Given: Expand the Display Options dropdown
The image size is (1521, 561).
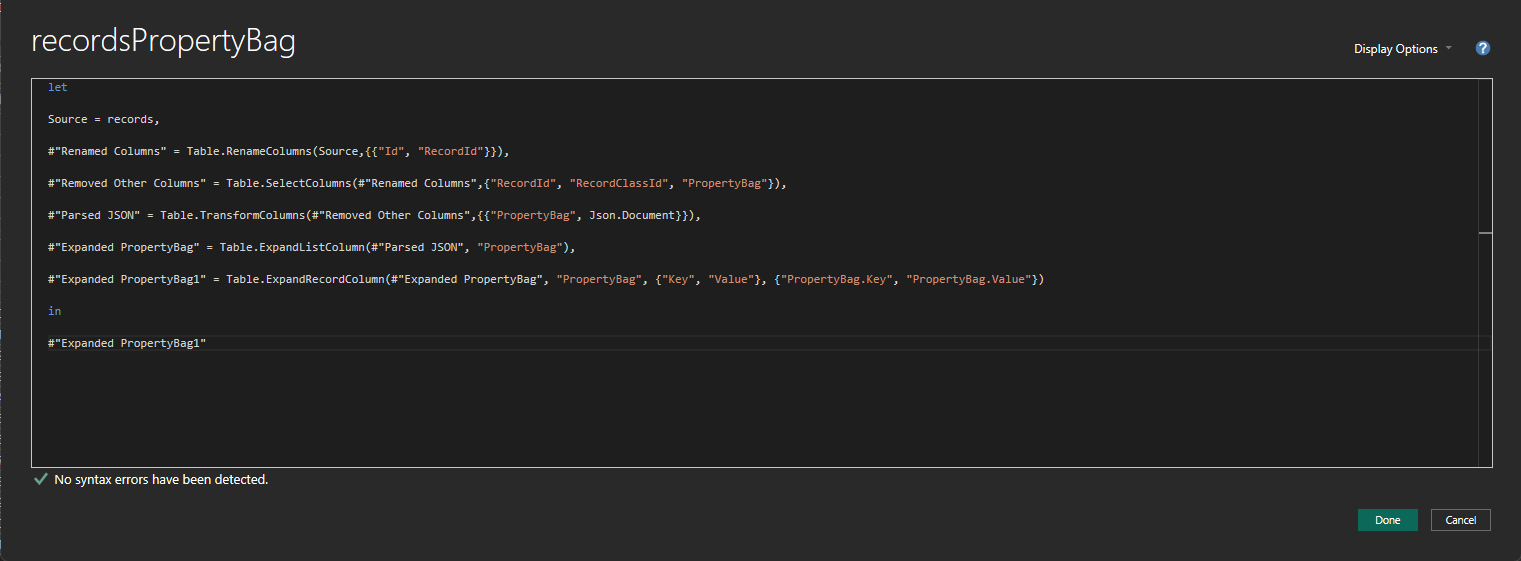Looking at the screenshot, I should (1402, 49).
